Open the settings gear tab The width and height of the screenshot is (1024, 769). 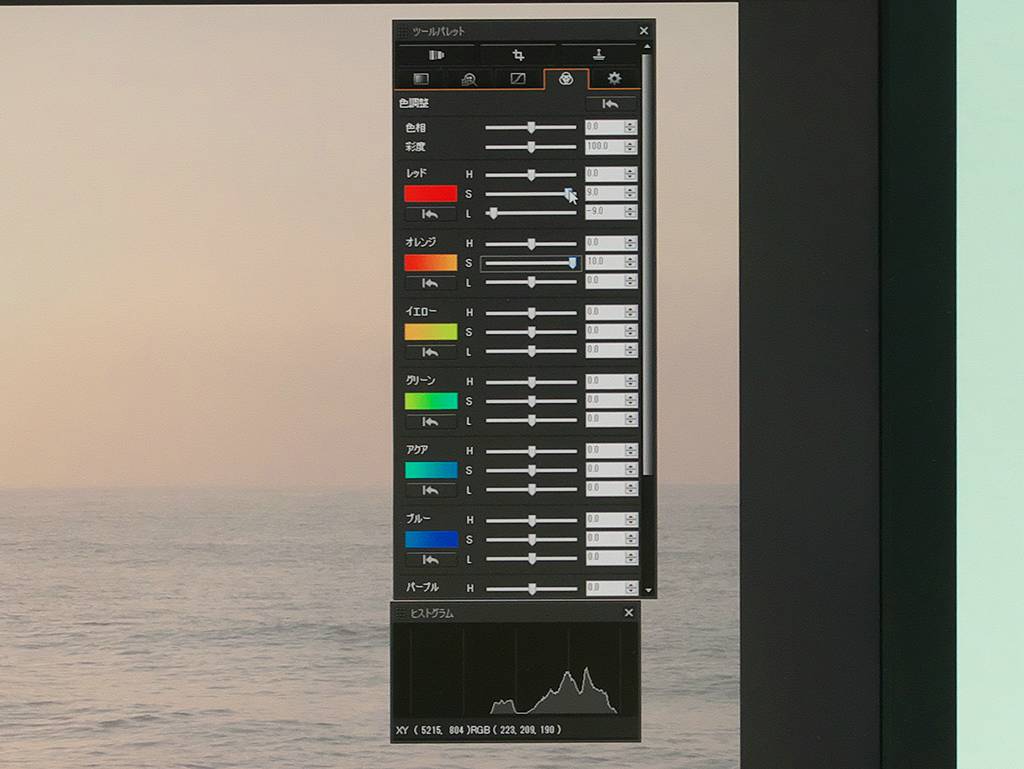[x=615, y=79]
